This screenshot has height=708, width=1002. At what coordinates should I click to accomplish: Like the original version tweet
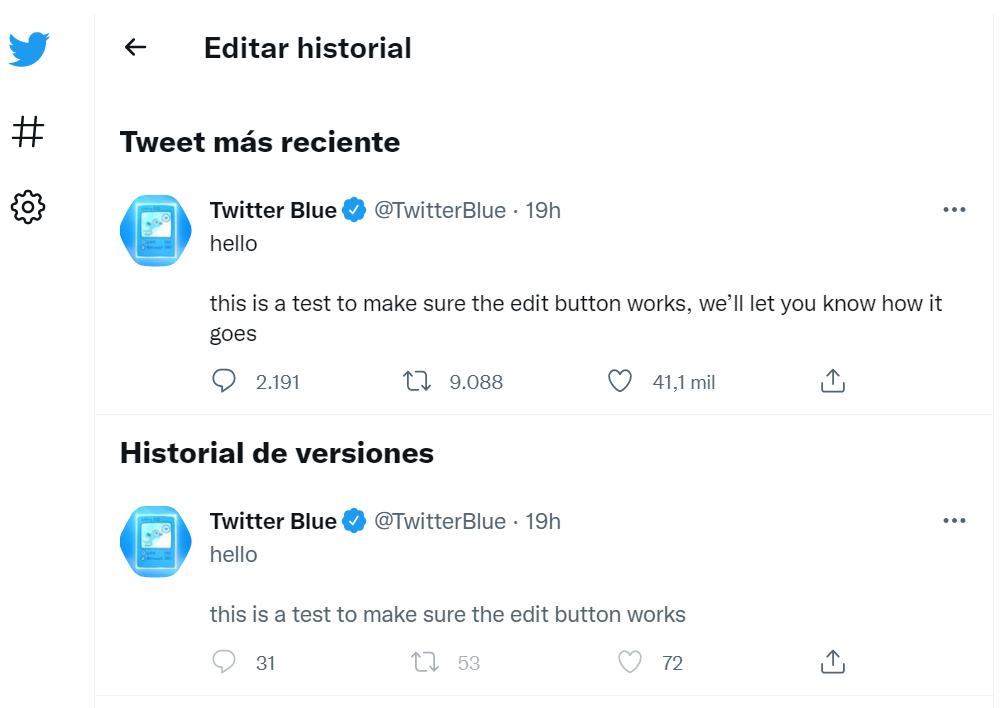630,662
